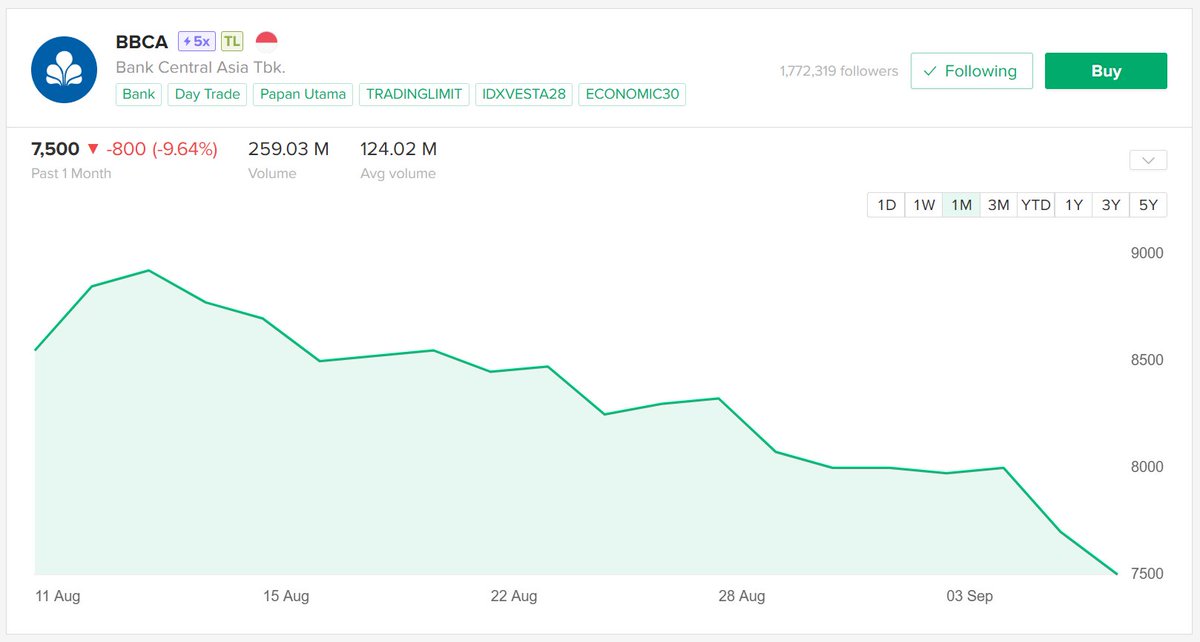
Task: Click the BBCA ticker title
Action: [x=142, y=41]
